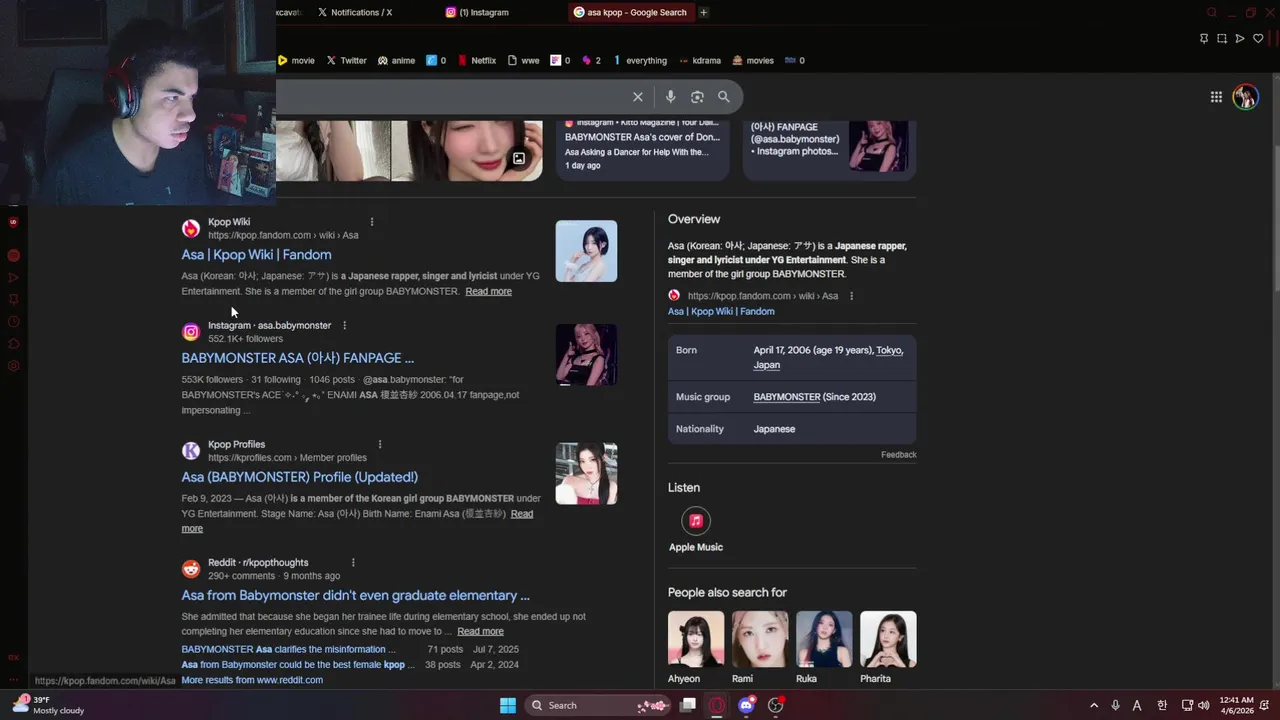This screenshot has height=720, width=1280.
Task: Show hidden system tray icons
Action: [1094, 705]
